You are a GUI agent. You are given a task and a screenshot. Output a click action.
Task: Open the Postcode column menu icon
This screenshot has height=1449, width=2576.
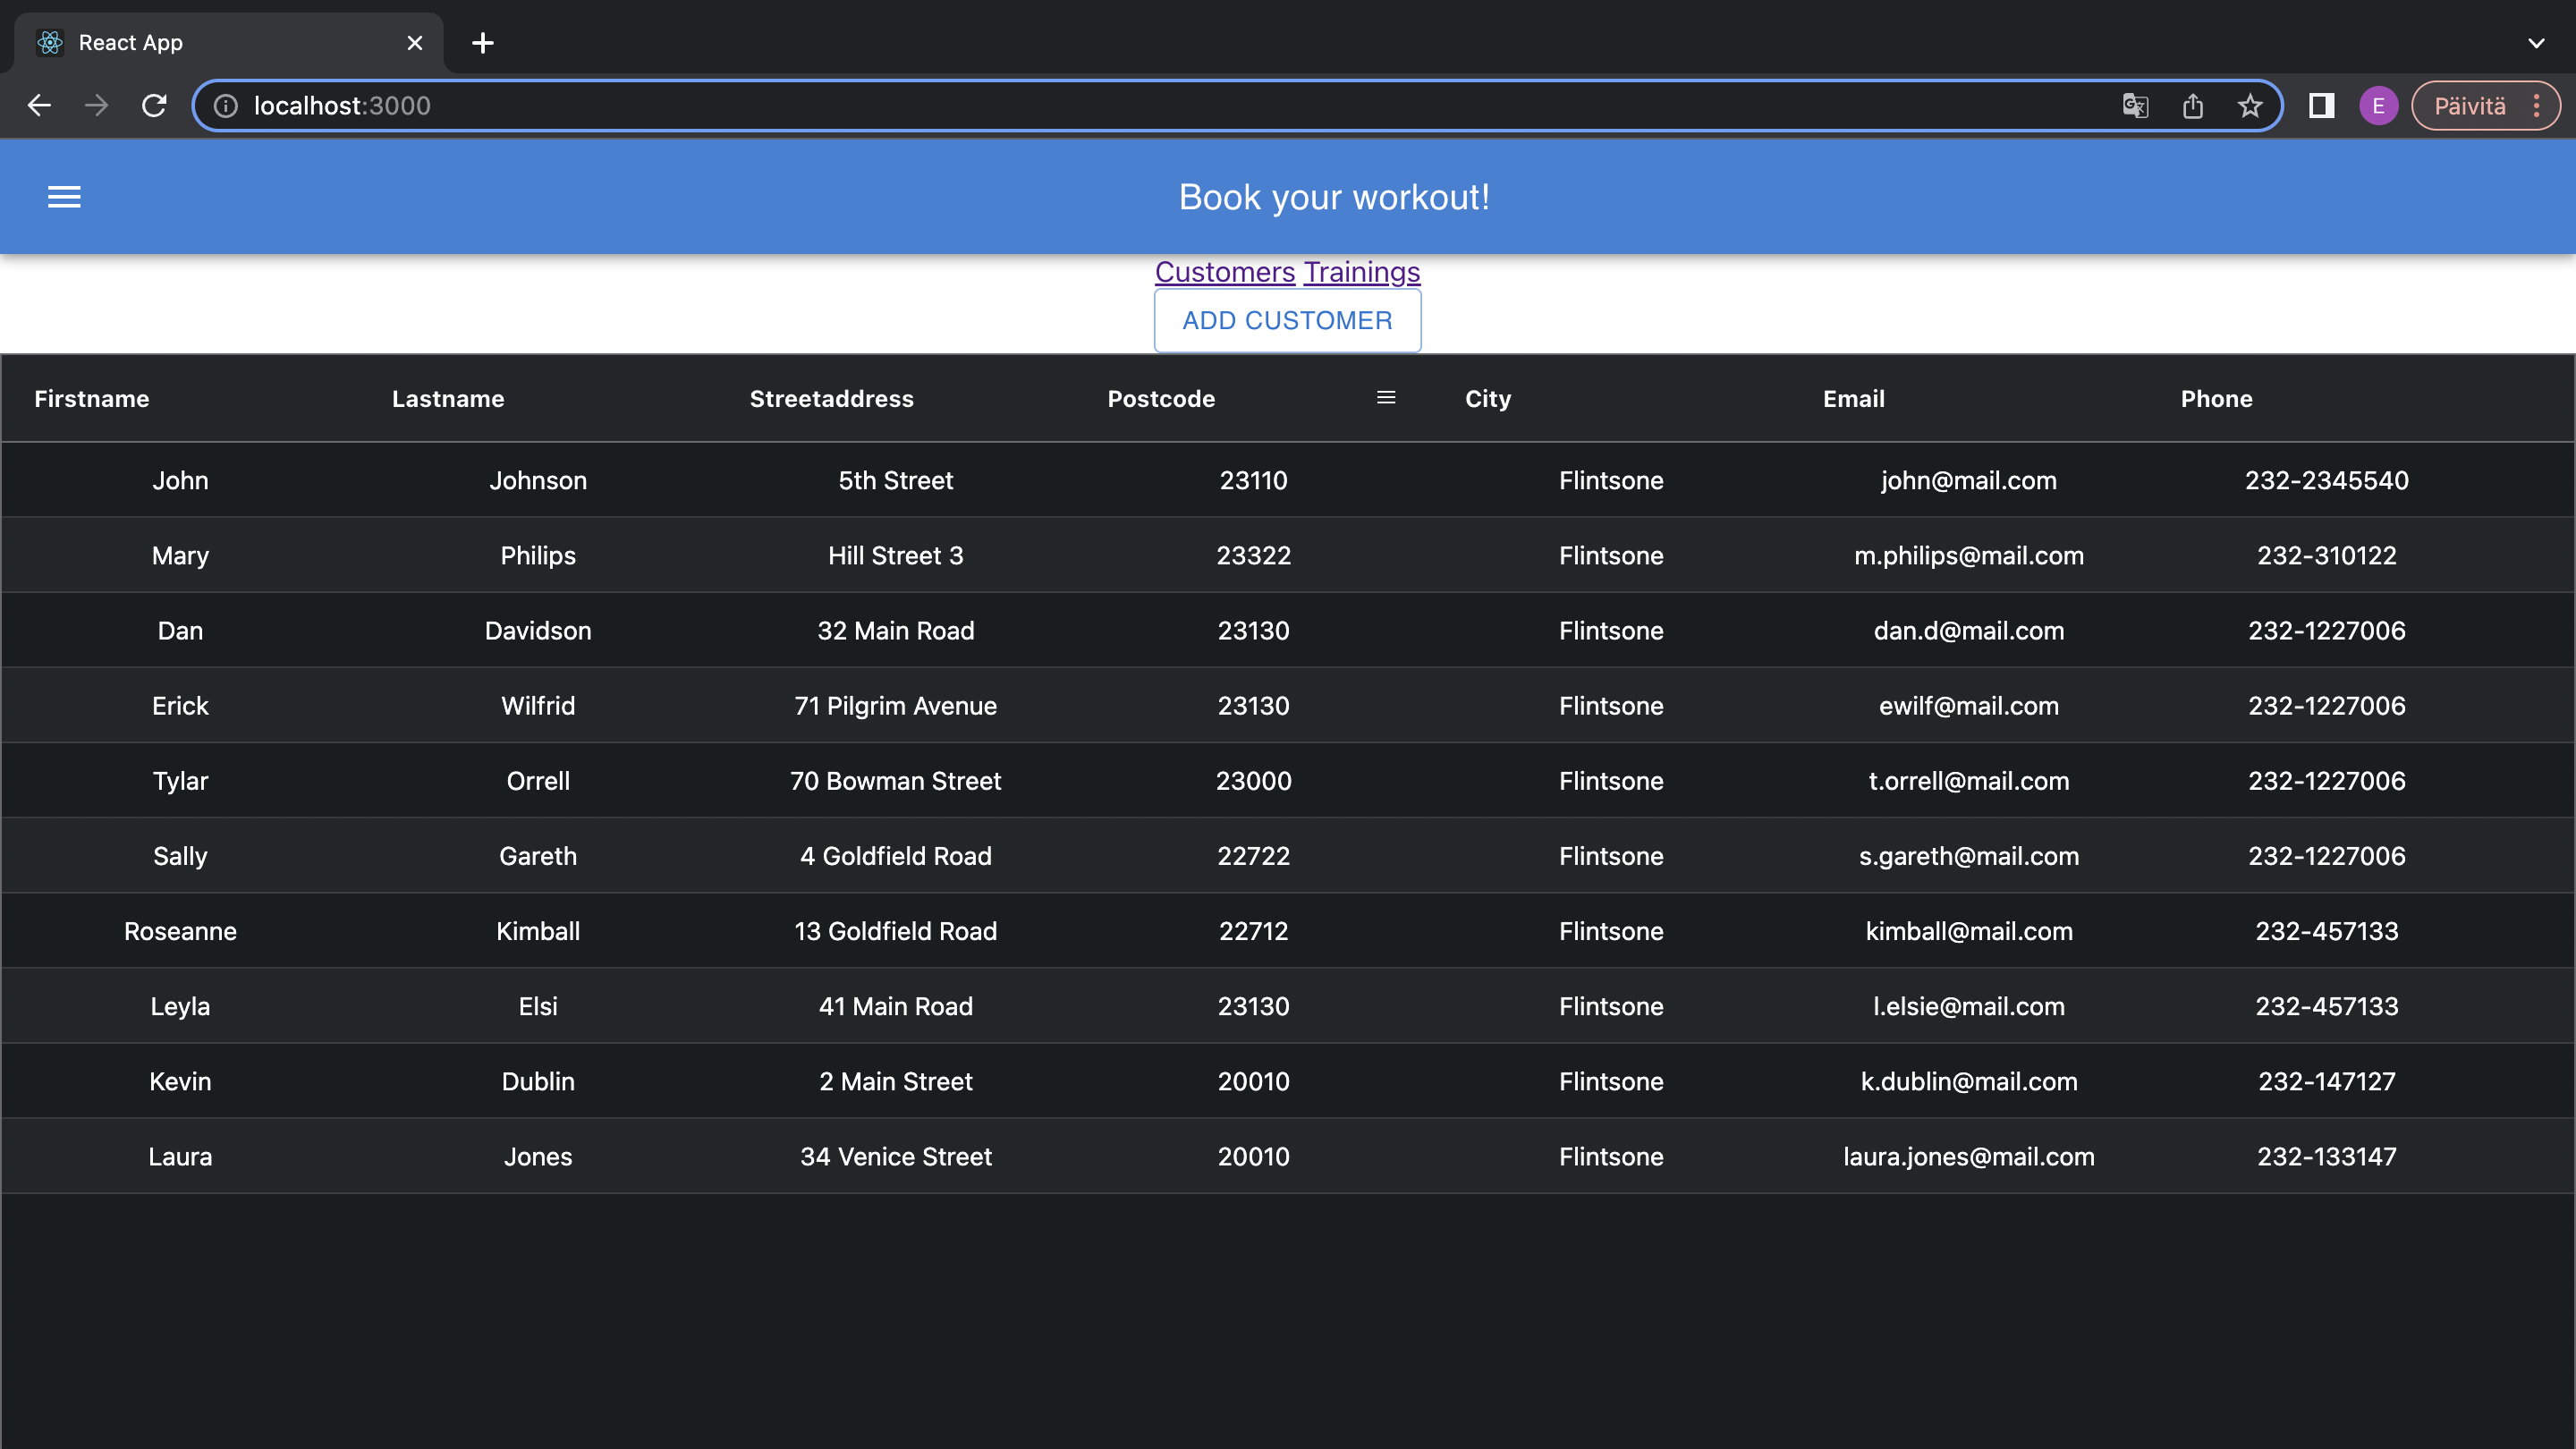point(1386,398)
